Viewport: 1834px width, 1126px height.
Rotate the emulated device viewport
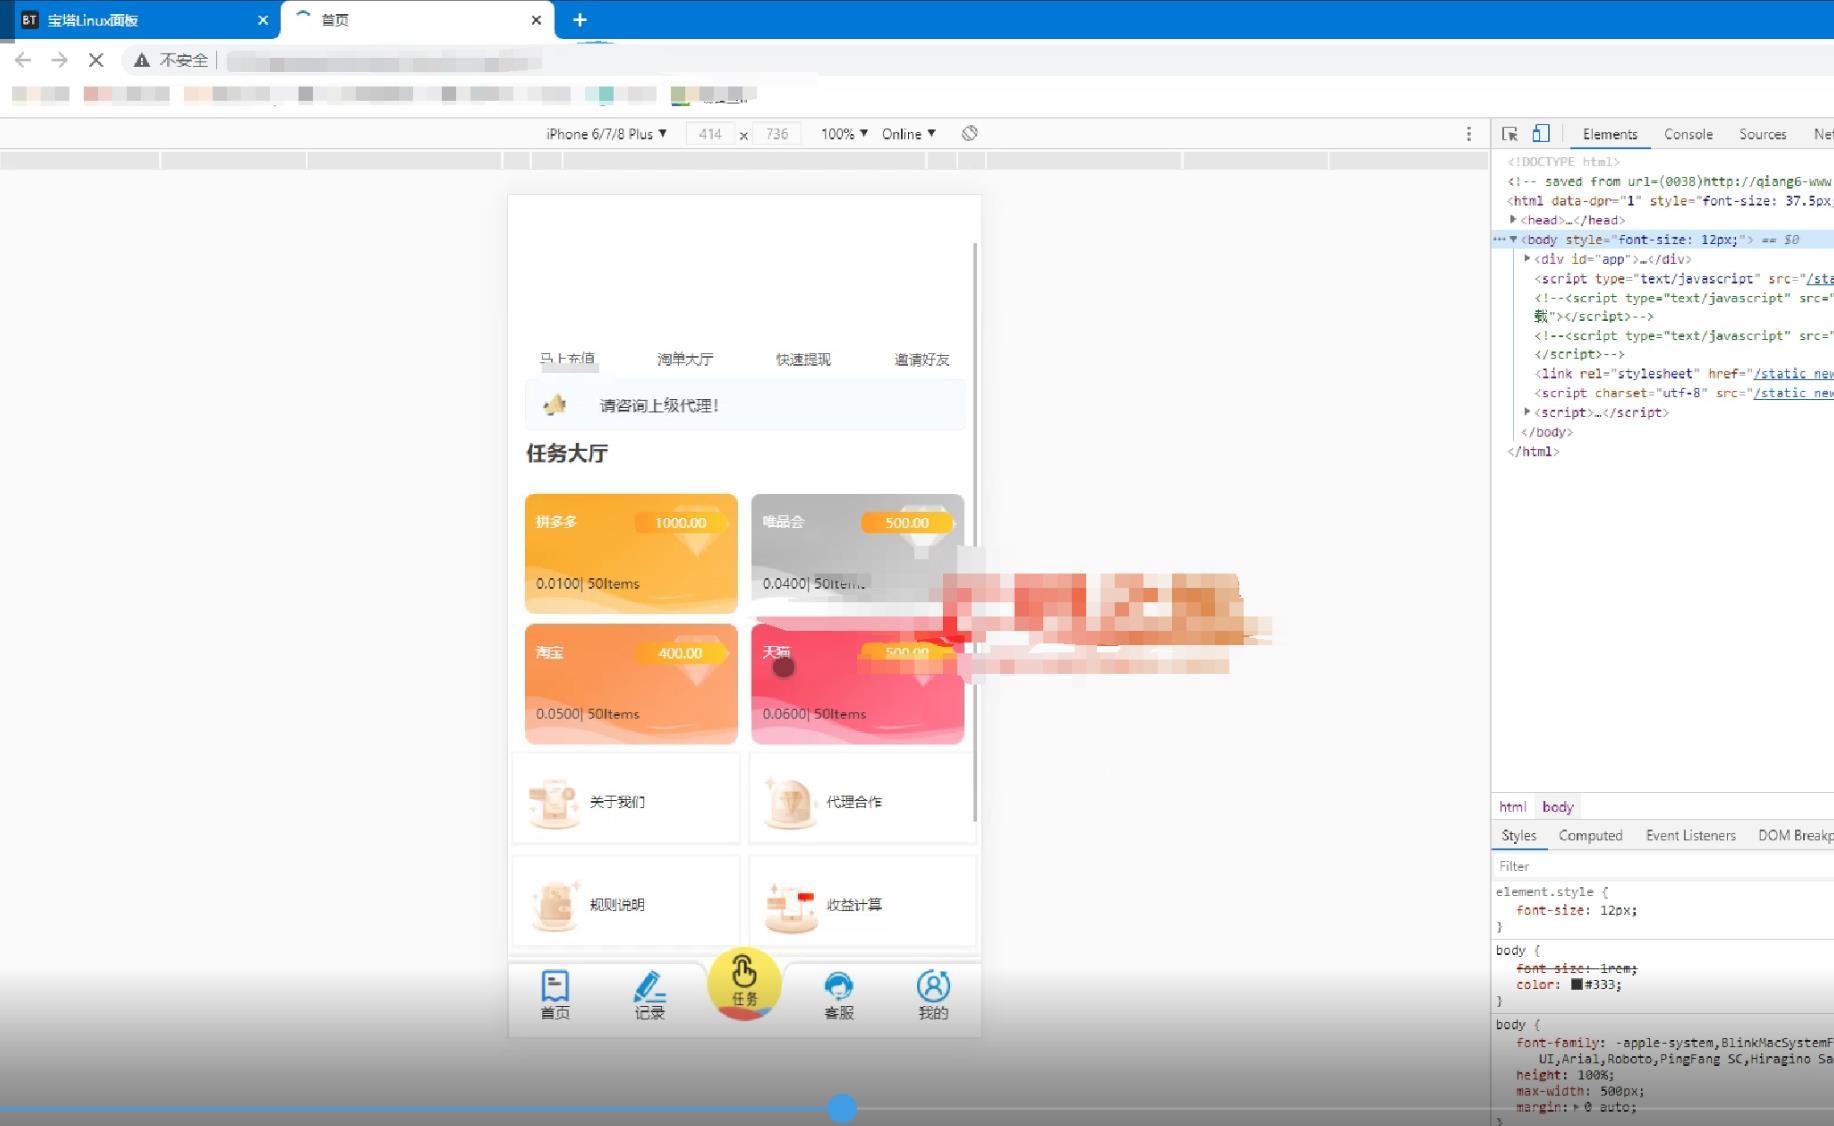coord(969,133)
